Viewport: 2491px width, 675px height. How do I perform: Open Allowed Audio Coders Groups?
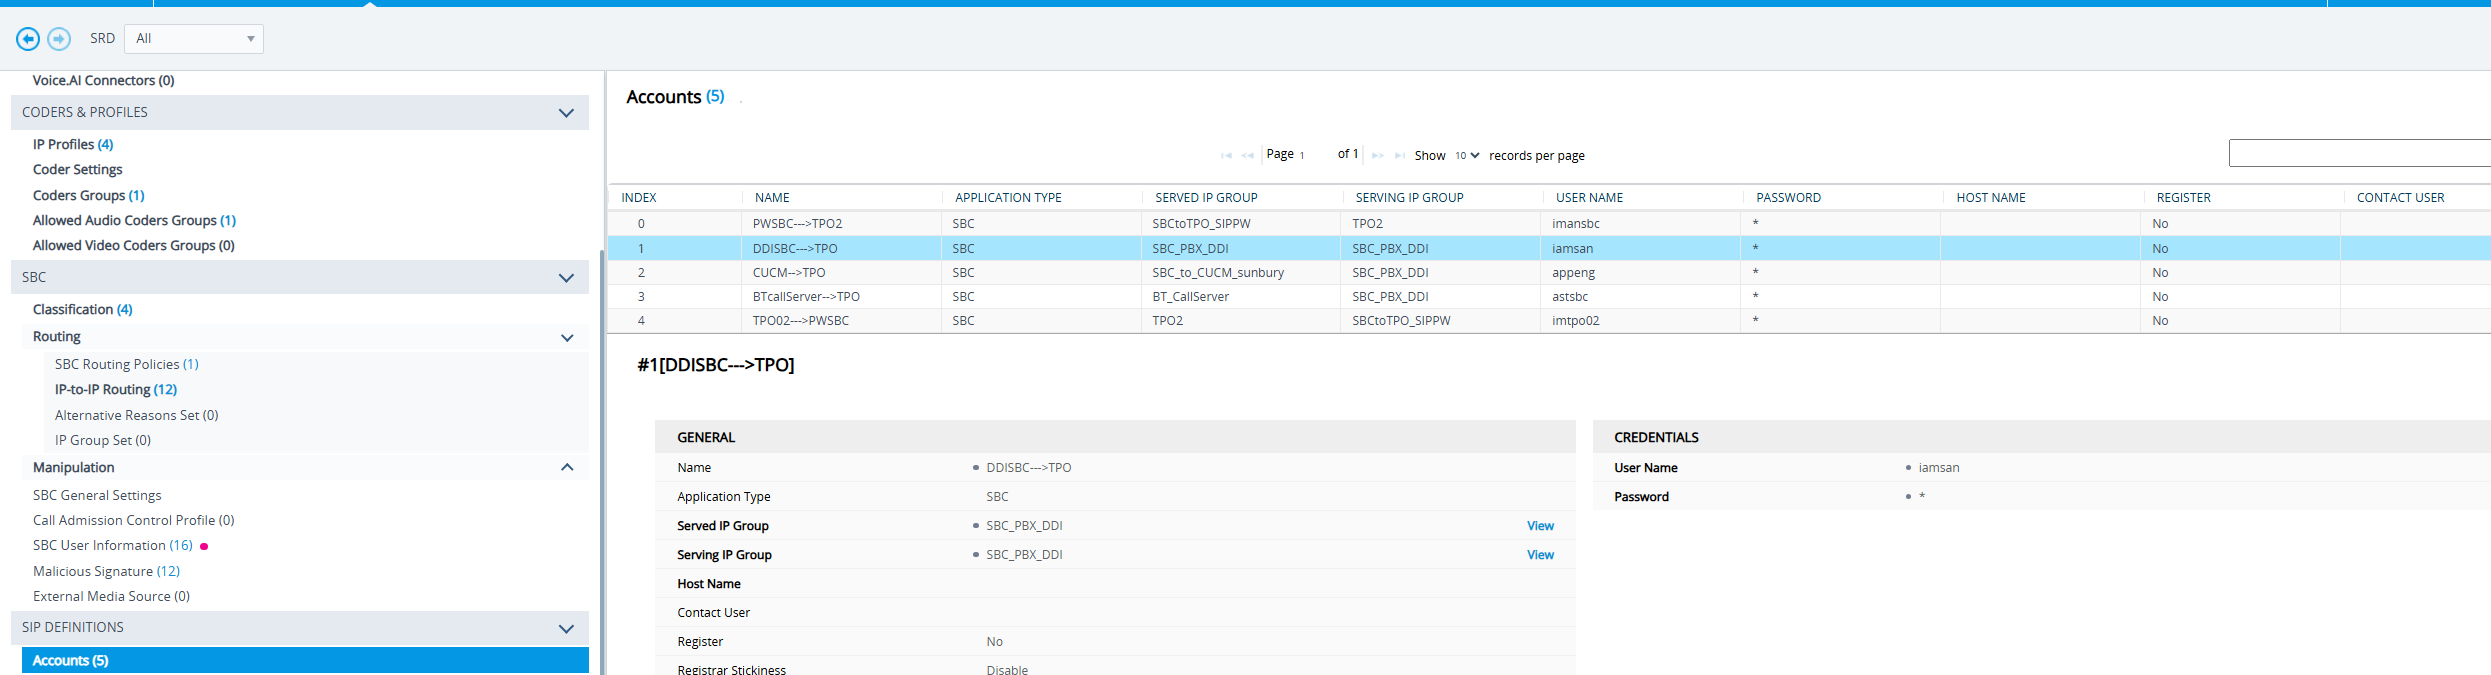[x=134, y=220]
